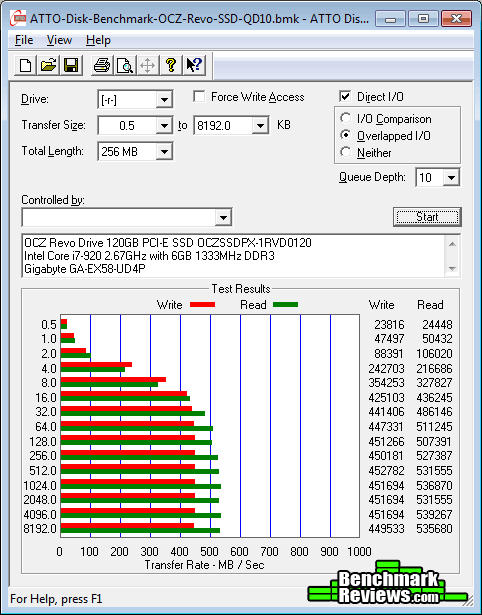Expand the Drive dropdown
Image resolution: width=482 pixels, height=615 pixels.
pos(164,100)
